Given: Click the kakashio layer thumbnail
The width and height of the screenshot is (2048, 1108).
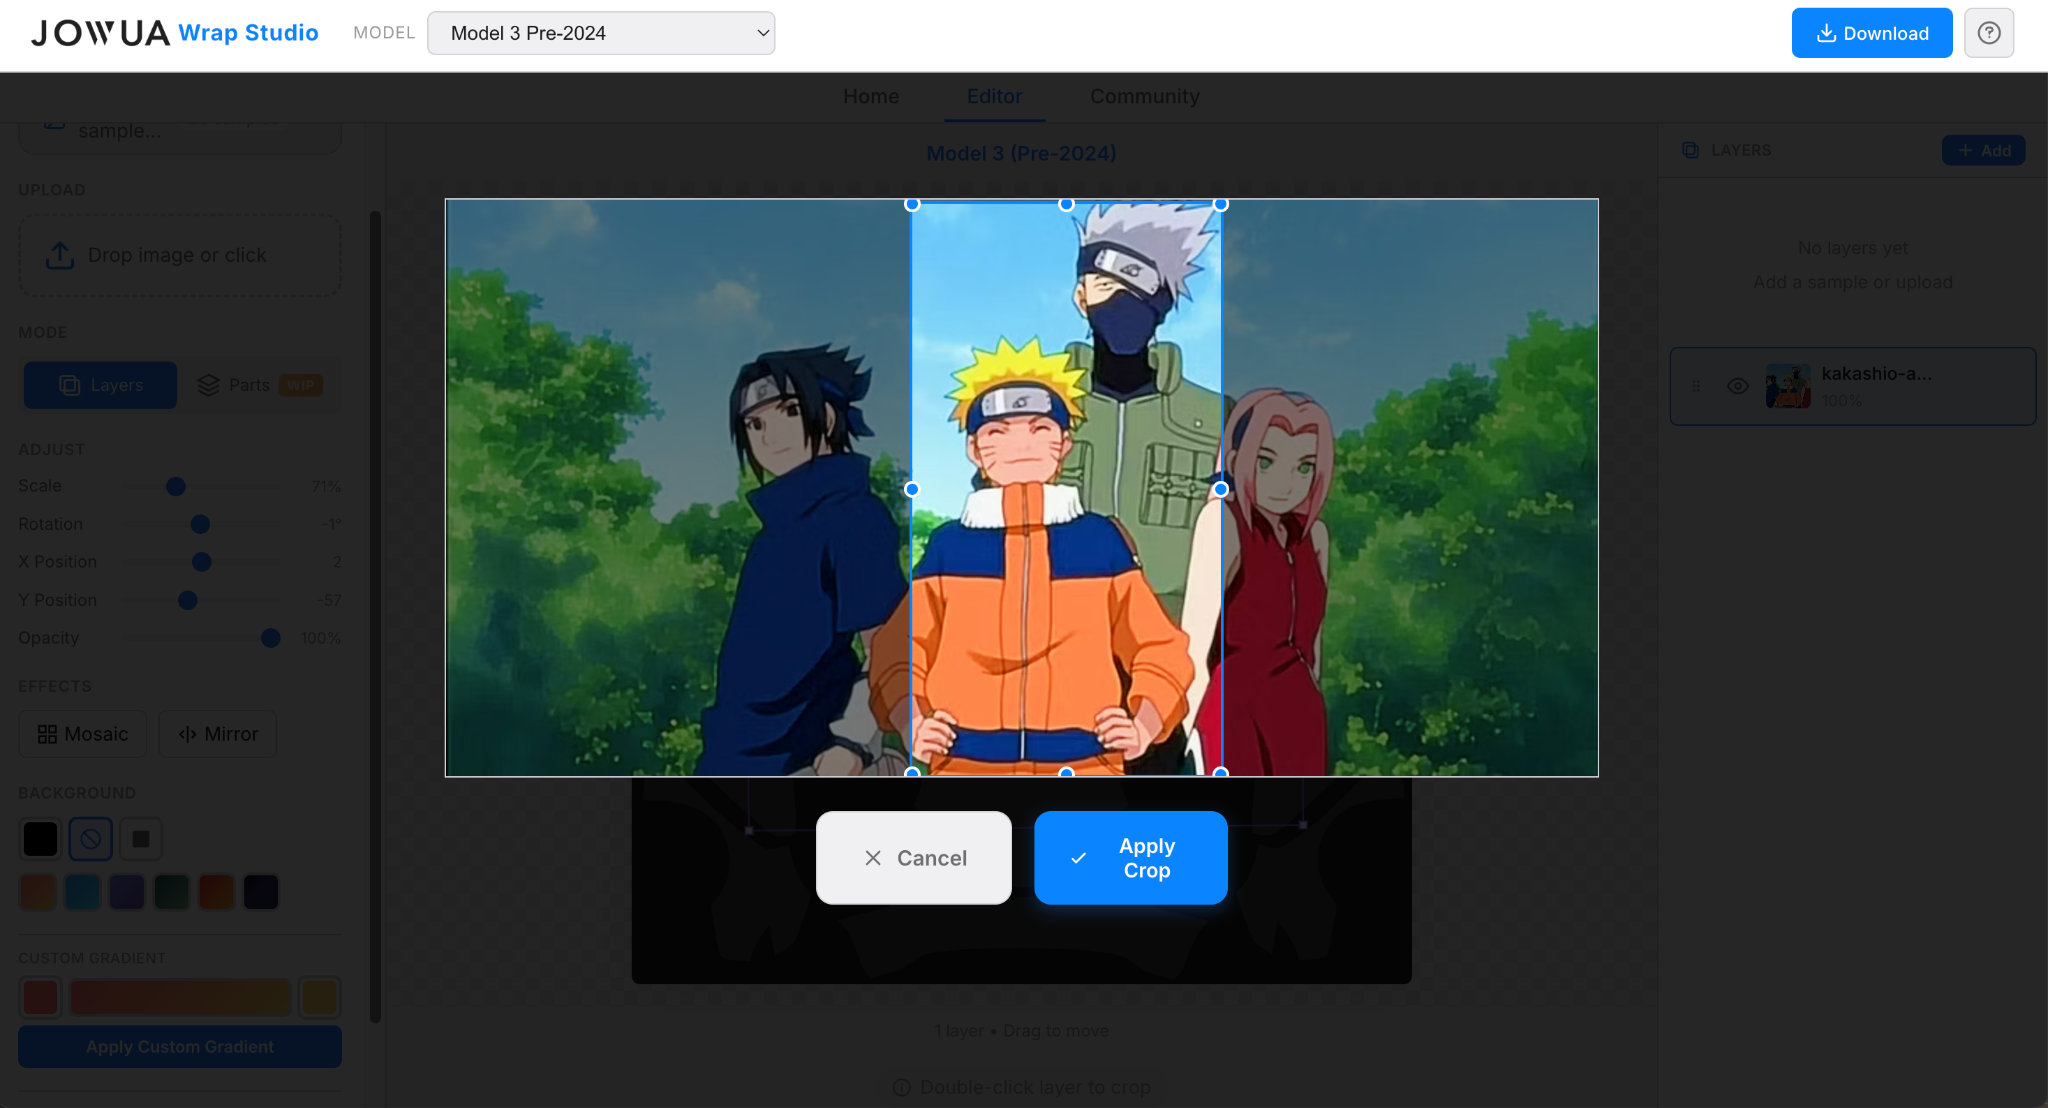Looking at the screenshot, I should (1788, 386).
